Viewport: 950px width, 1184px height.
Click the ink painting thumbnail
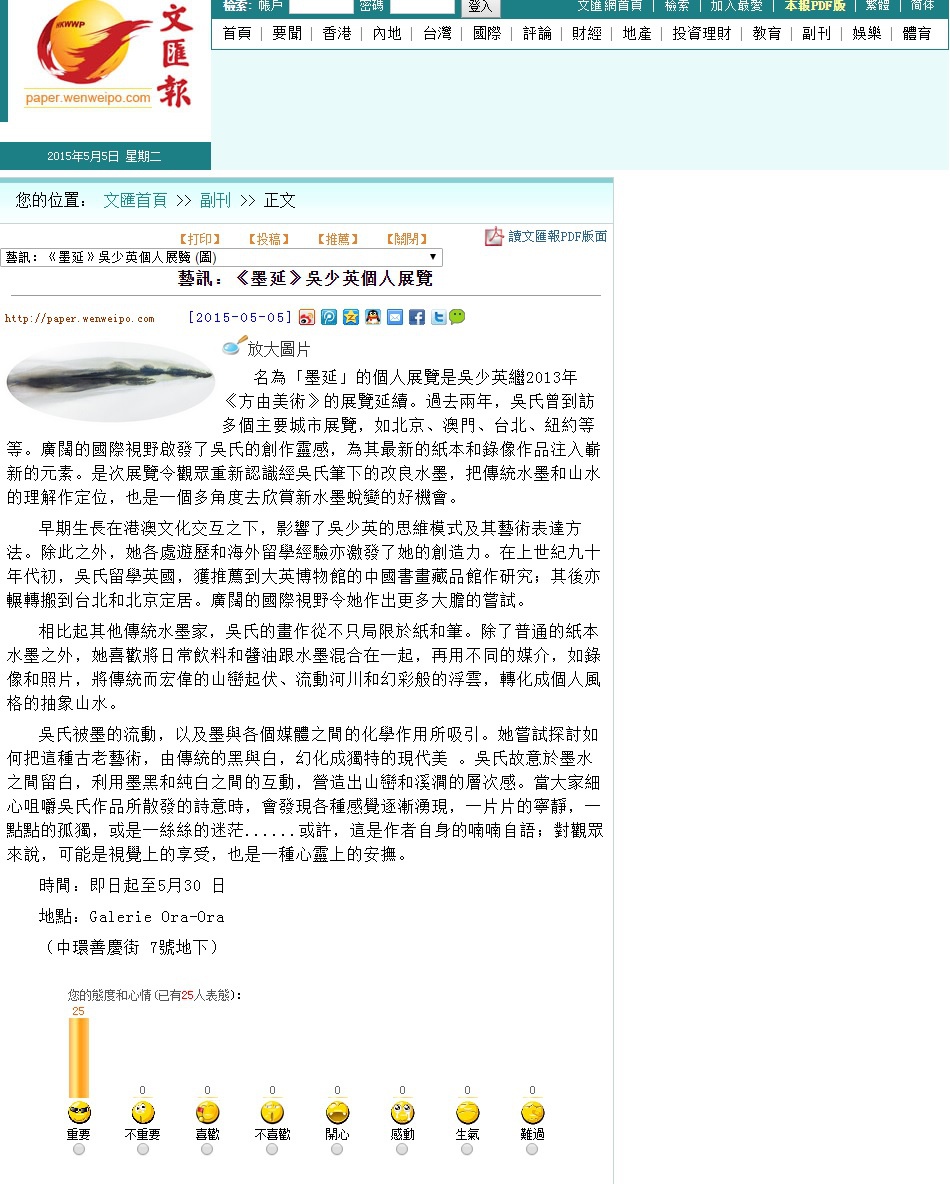point(111,381)
